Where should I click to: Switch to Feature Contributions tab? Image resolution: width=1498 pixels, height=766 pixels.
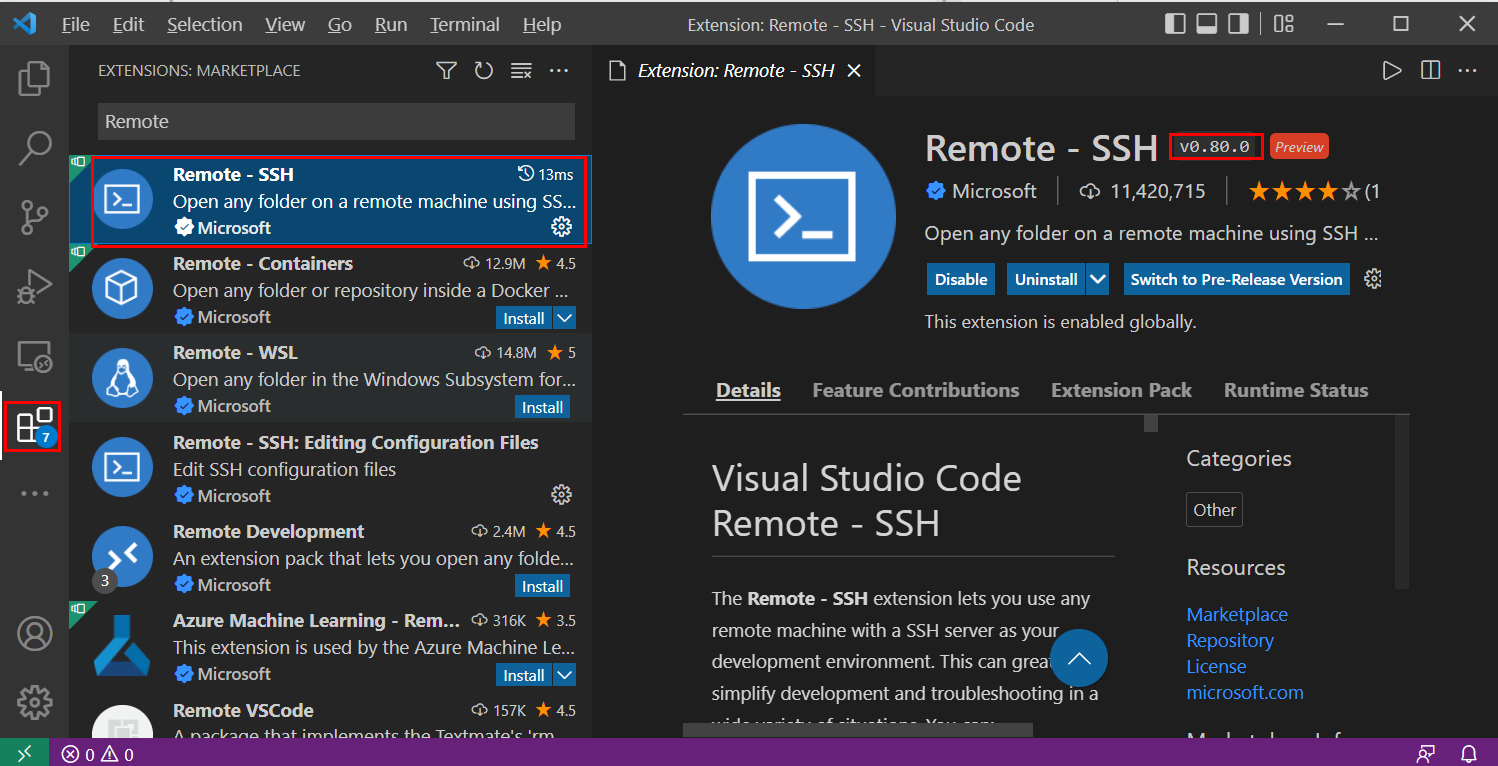(x=916, y=390)
